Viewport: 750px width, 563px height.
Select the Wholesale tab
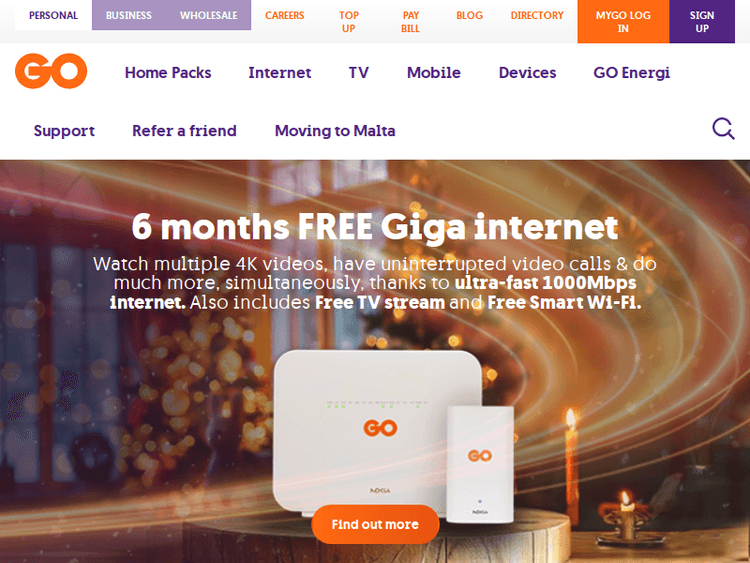(x=209, y=15)
